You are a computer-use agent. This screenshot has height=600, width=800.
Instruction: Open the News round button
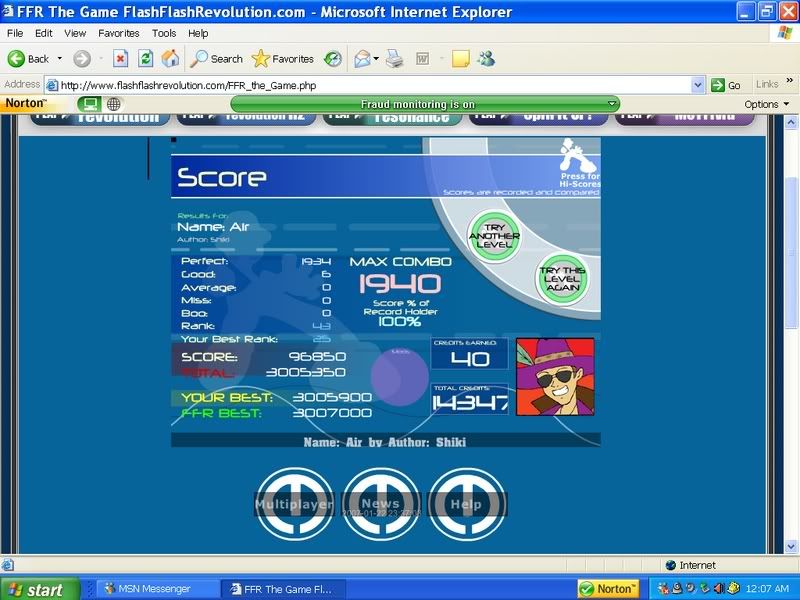(x=381, y=505)
